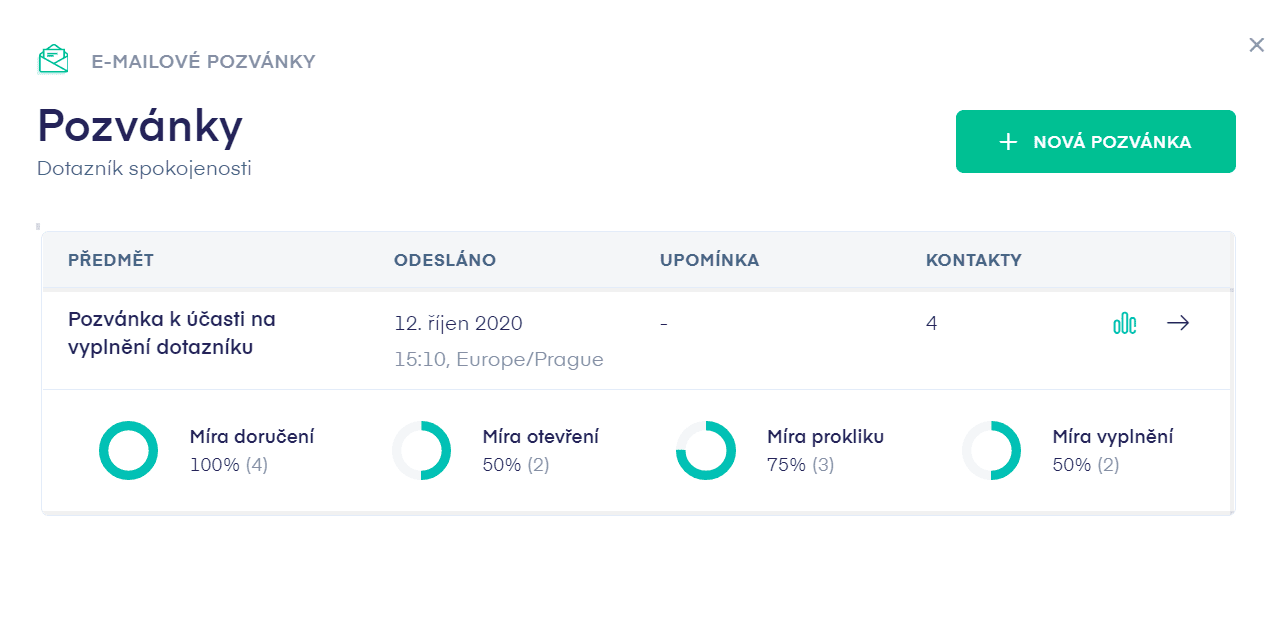Click the Odesláno column header

445,261
